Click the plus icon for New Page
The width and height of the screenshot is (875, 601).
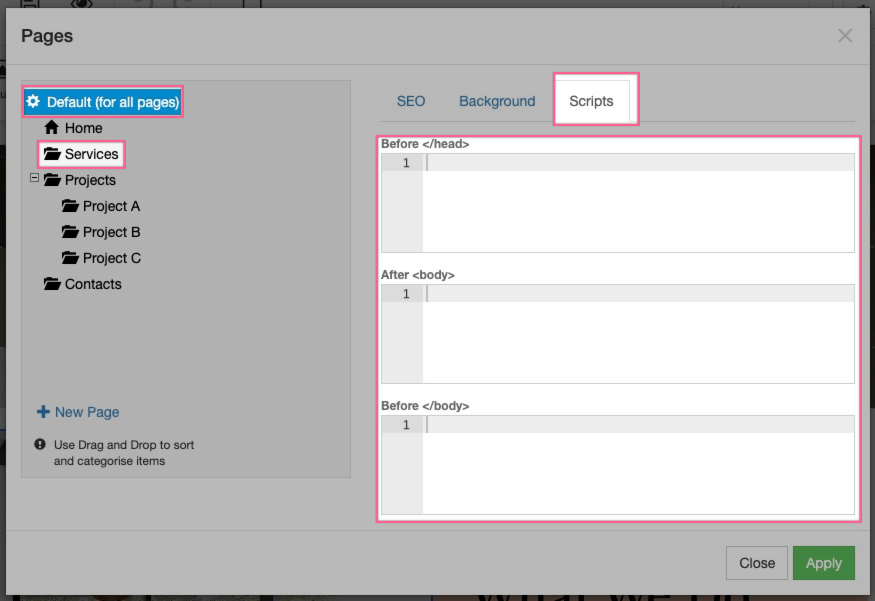pos(43,412)
